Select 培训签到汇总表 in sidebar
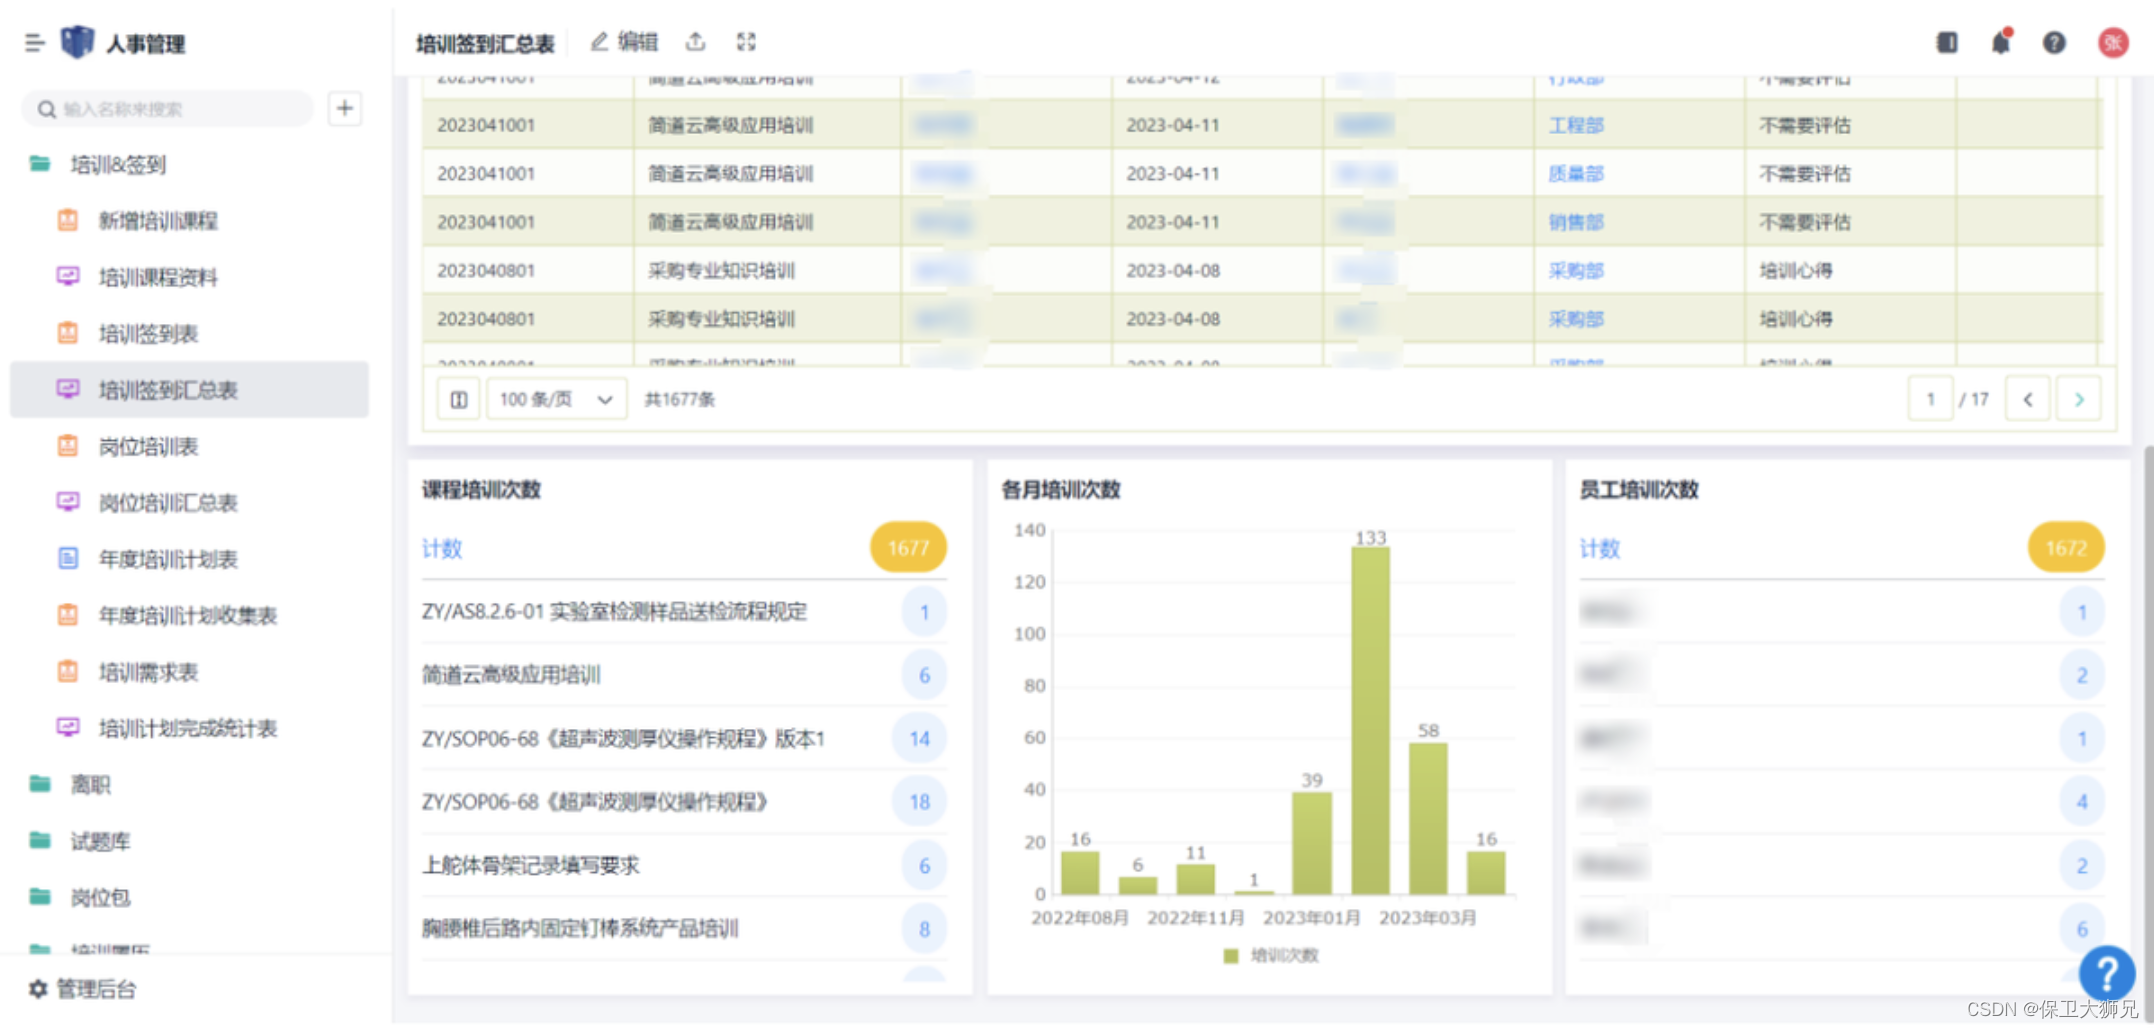 pos(189,390)
